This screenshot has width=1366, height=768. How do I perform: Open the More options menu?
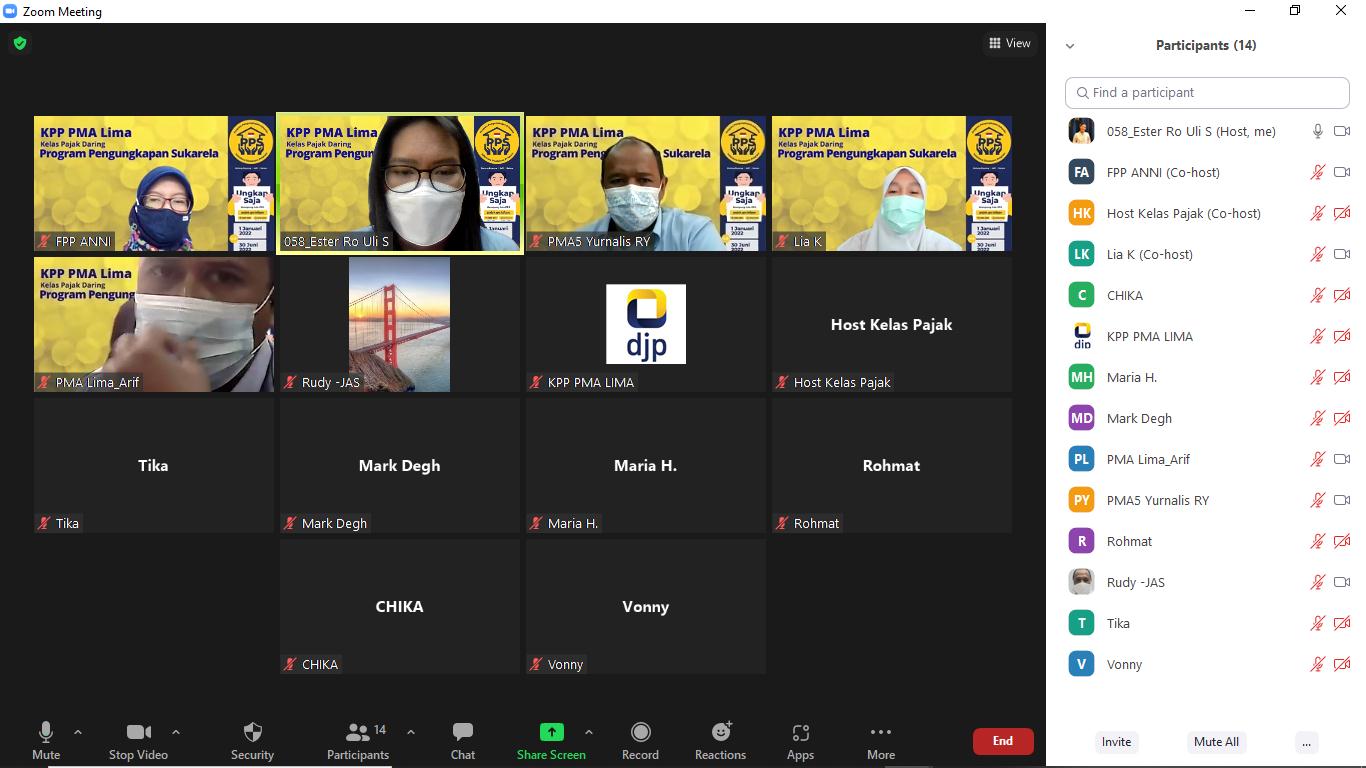click(x=880, y=740)
